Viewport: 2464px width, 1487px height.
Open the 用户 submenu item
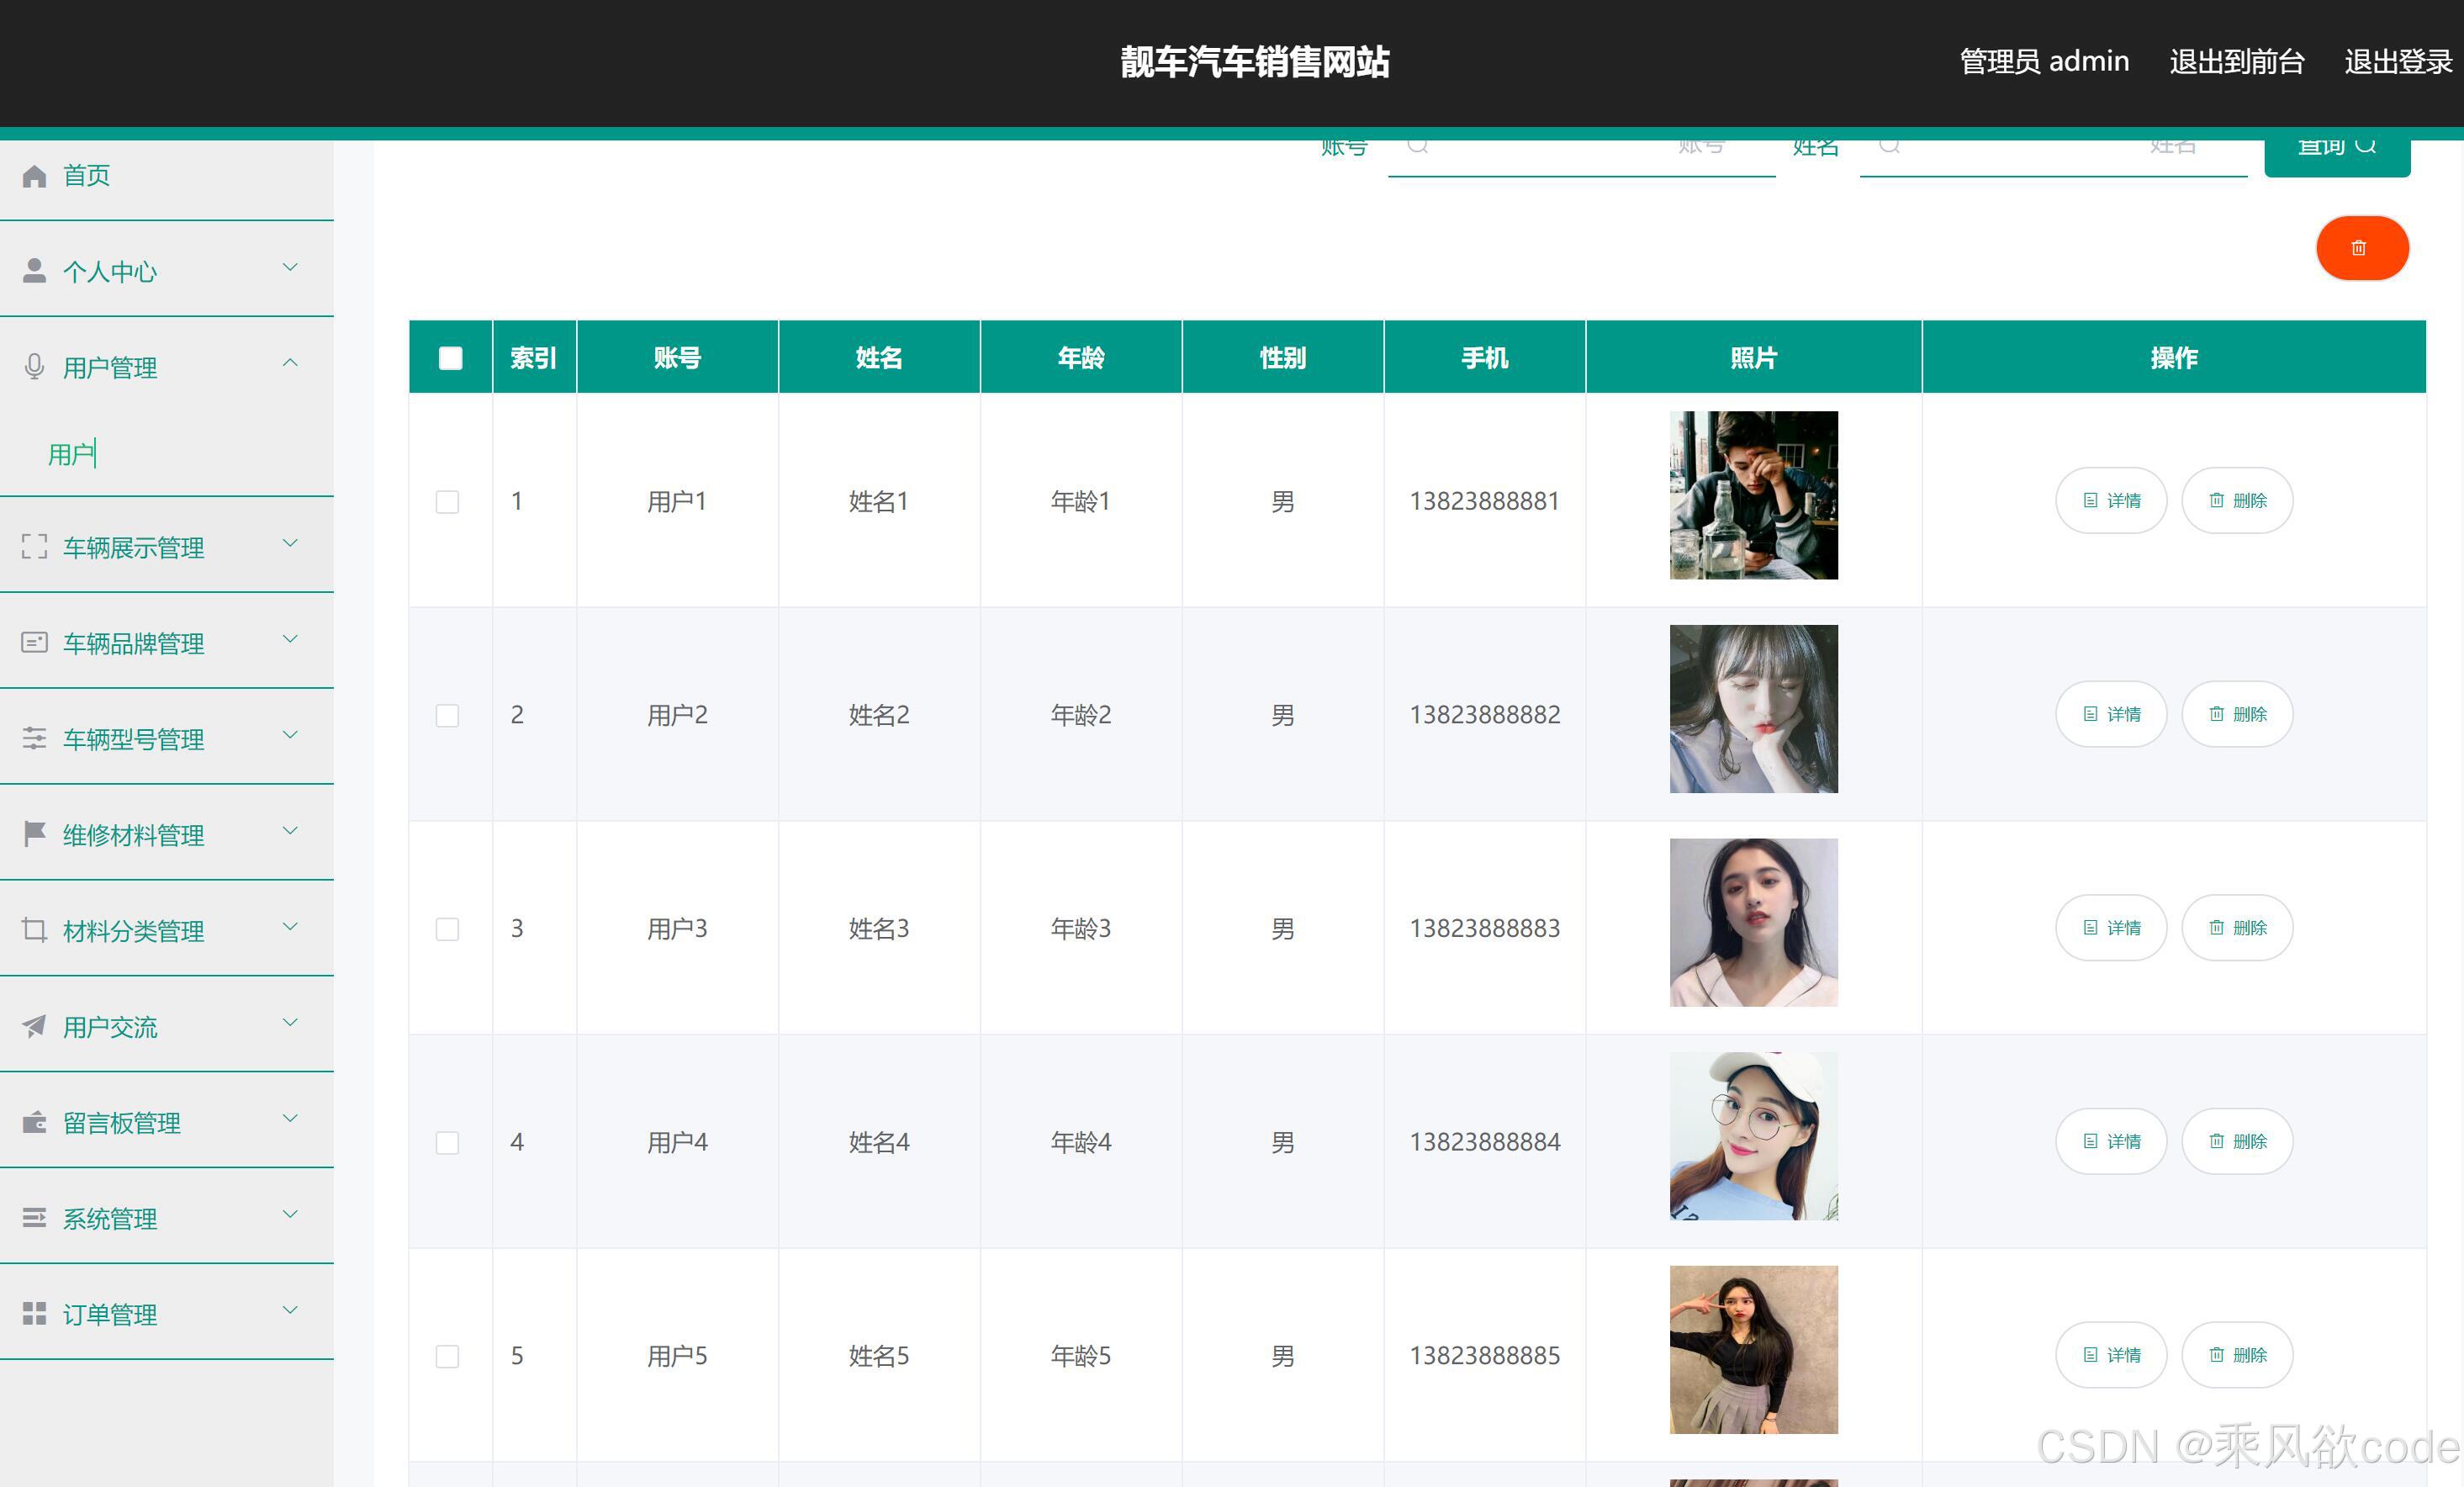pyautogui.click(x=72, y=455)
